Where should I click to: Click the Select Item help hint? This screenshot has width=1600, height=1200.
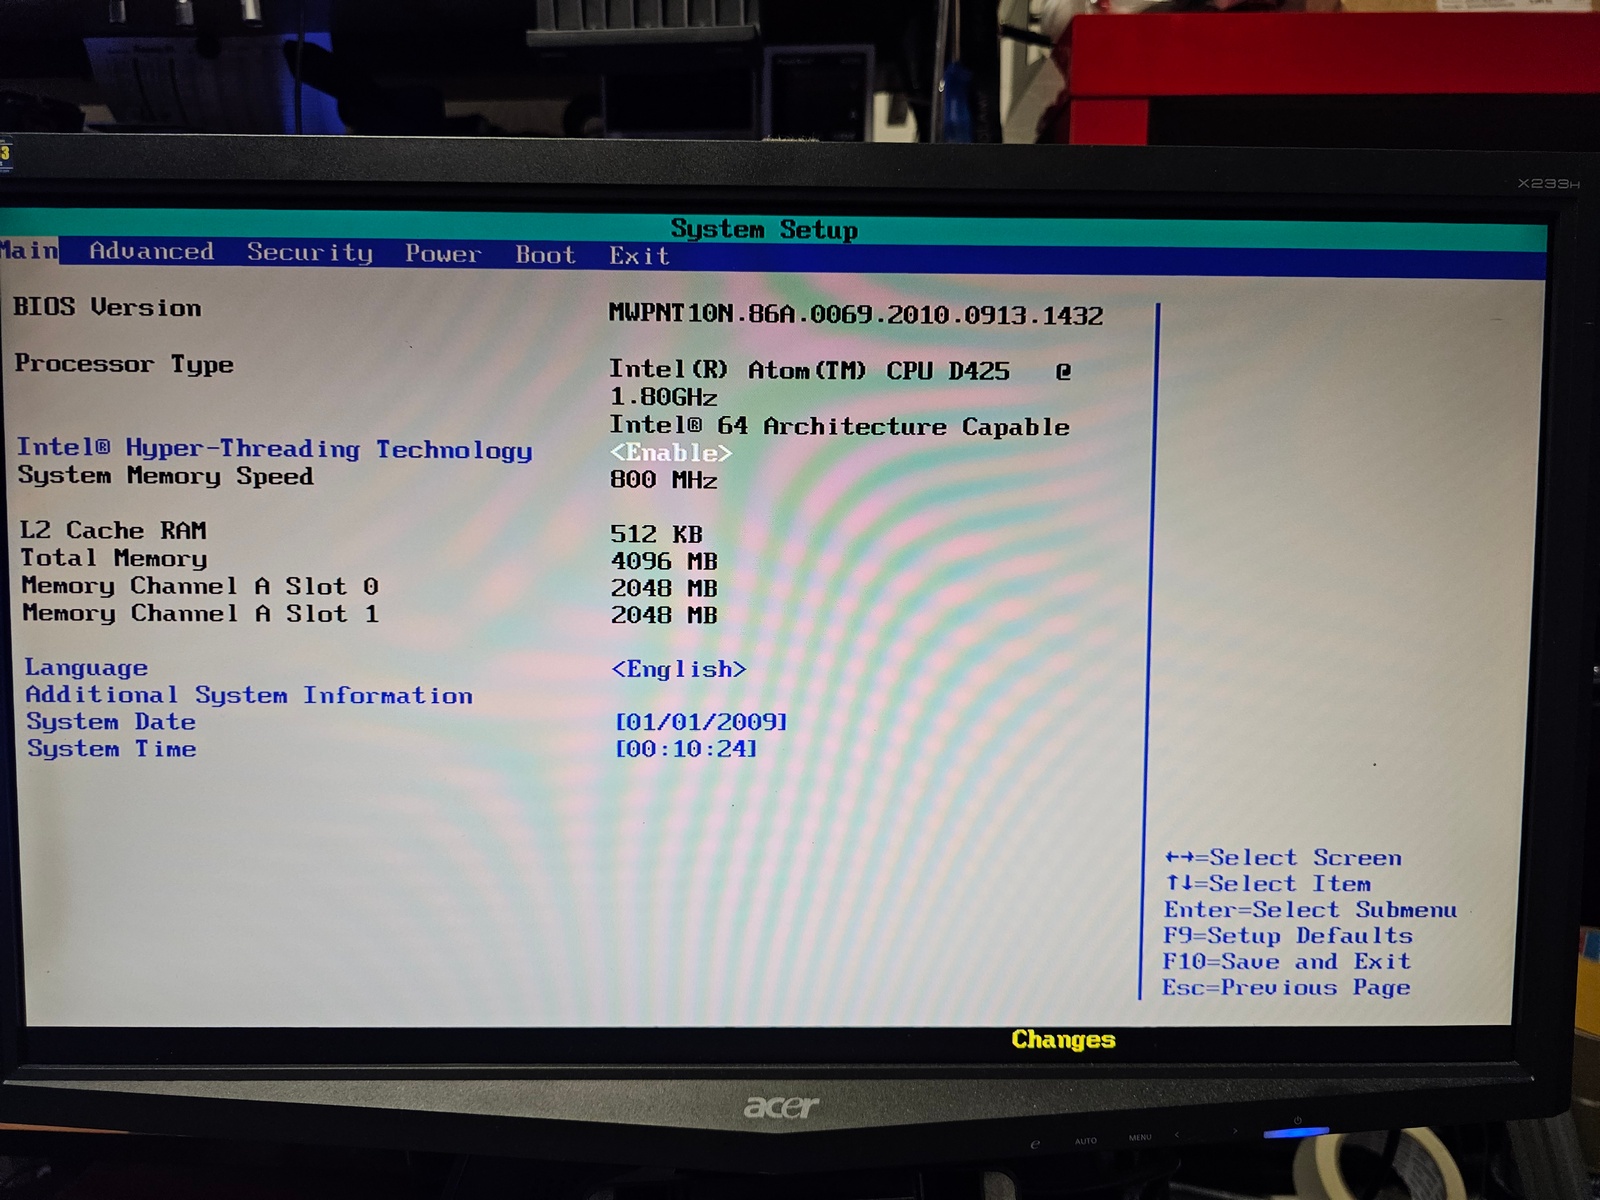pos(1268,884)
